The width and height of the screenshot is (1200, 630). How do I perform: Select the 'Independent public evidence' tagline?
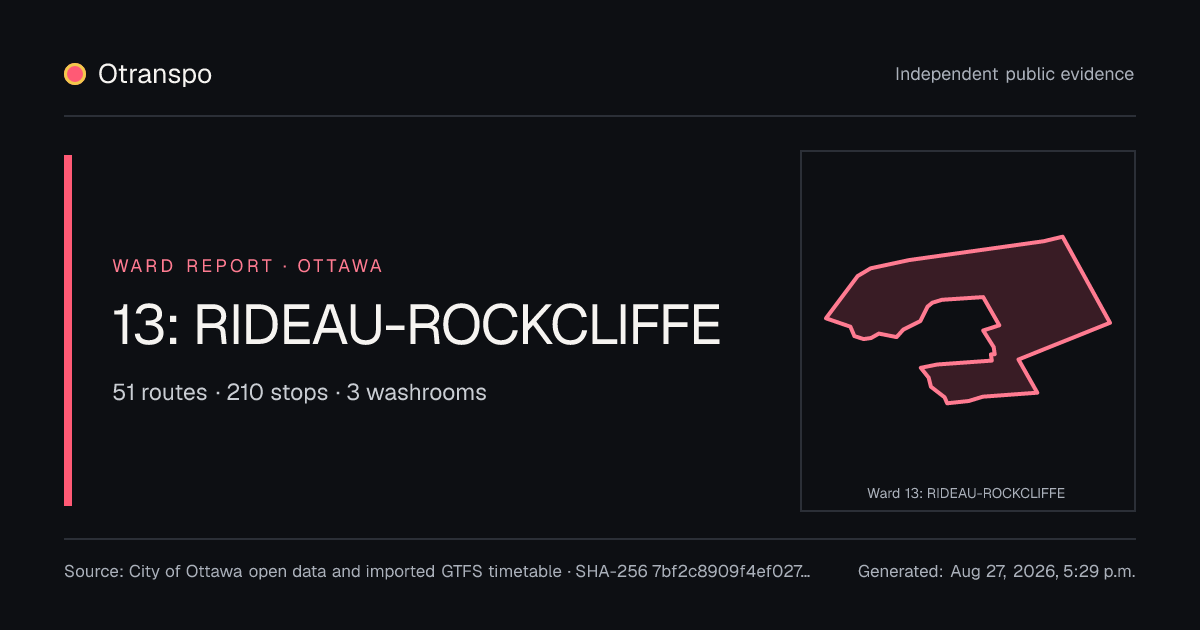click(1014, 74)
